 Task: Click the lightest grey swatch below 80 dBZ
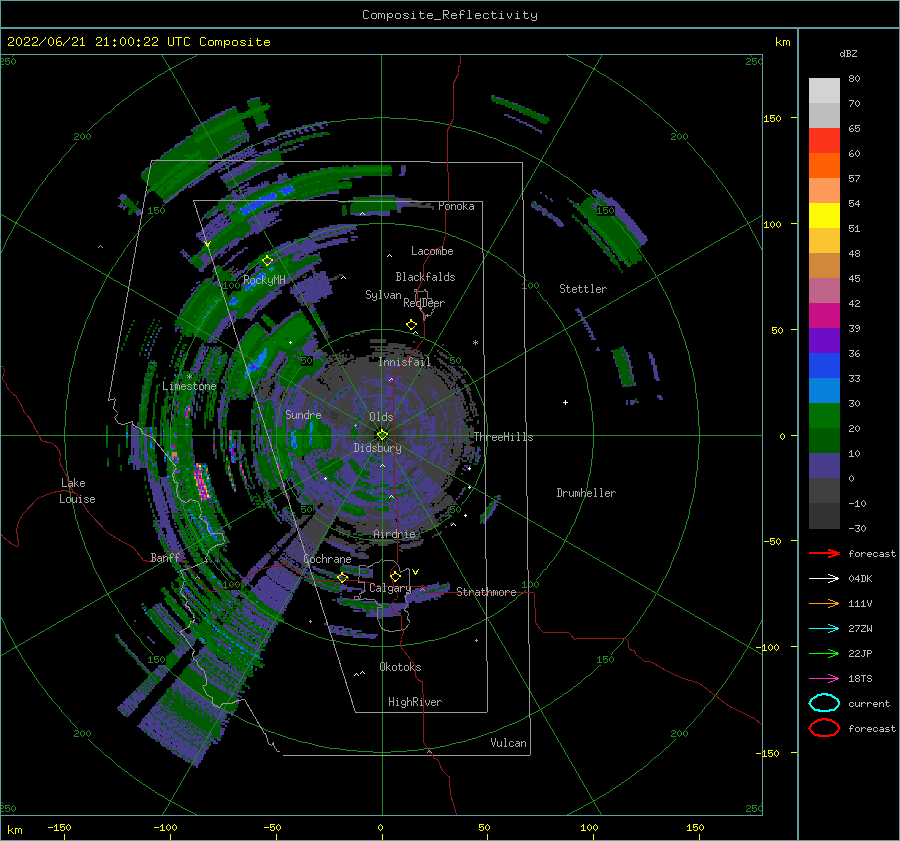pos(824,91)
